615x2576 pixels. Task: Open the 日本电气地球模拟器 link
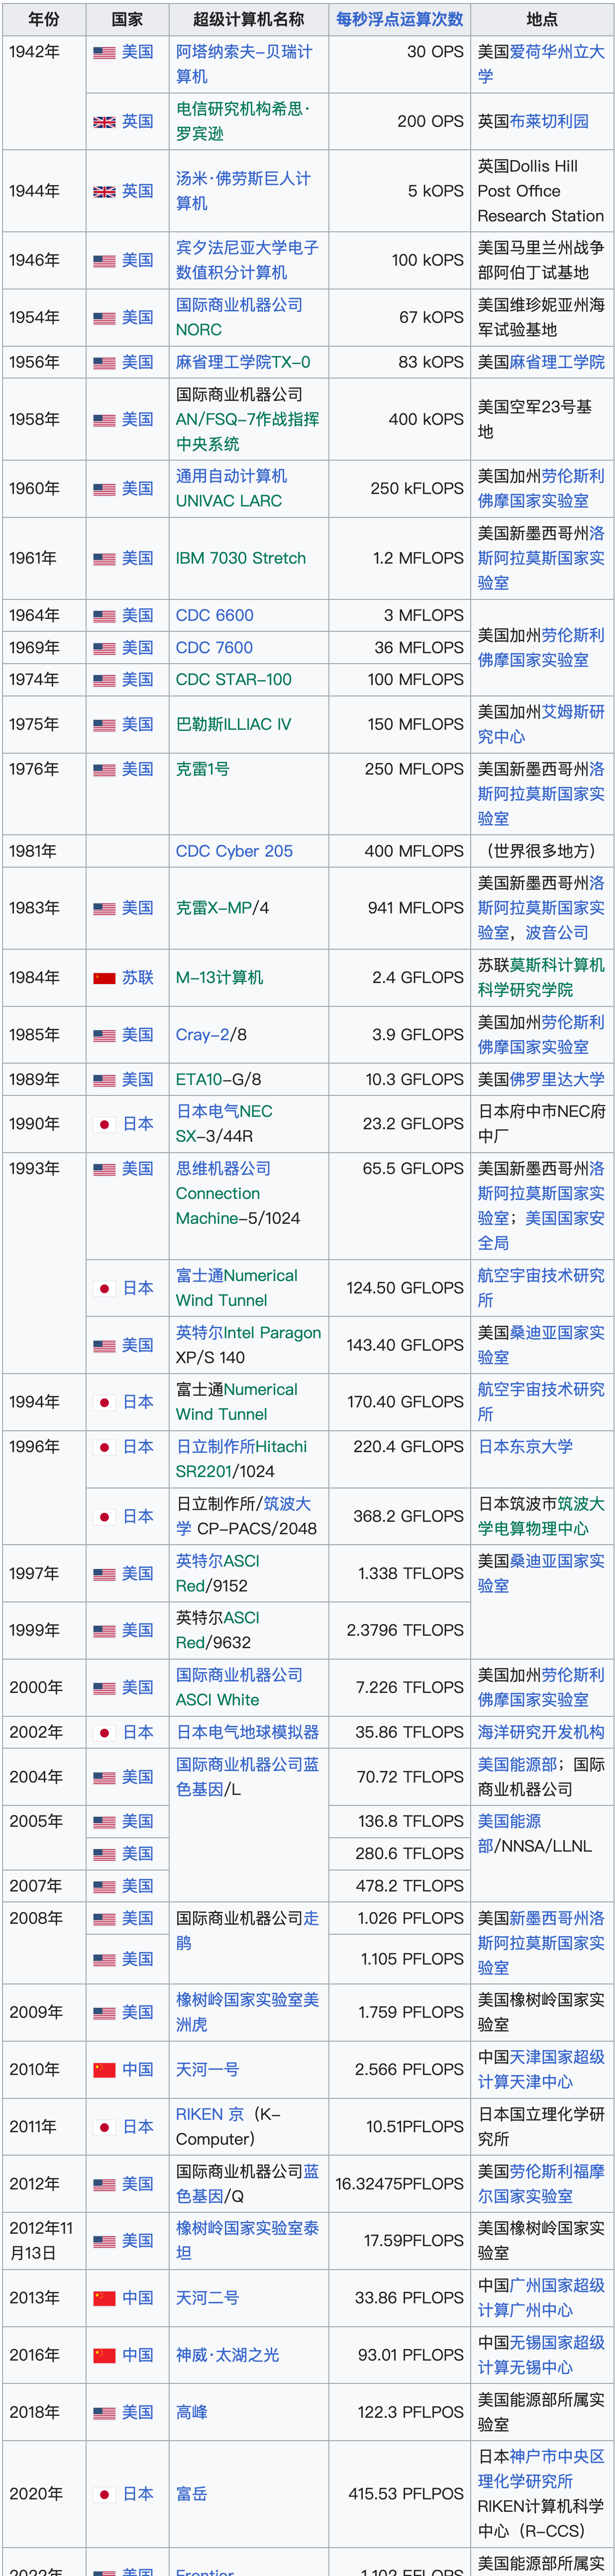247,1733
